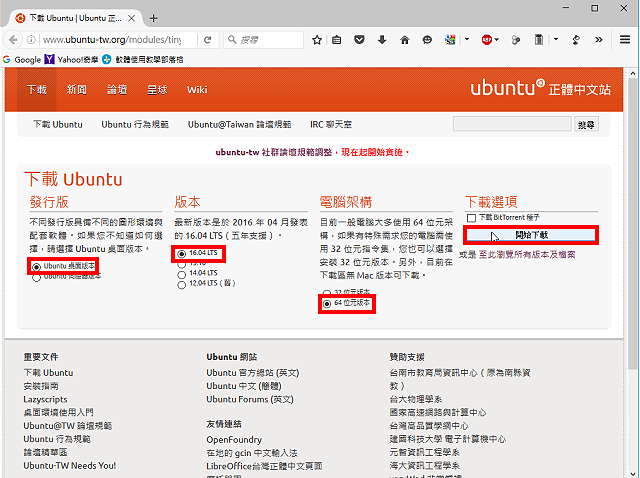Open the bookmarks list icon
Screen dimensions: 640x478
pyautogui.click(x=337, y=40)
